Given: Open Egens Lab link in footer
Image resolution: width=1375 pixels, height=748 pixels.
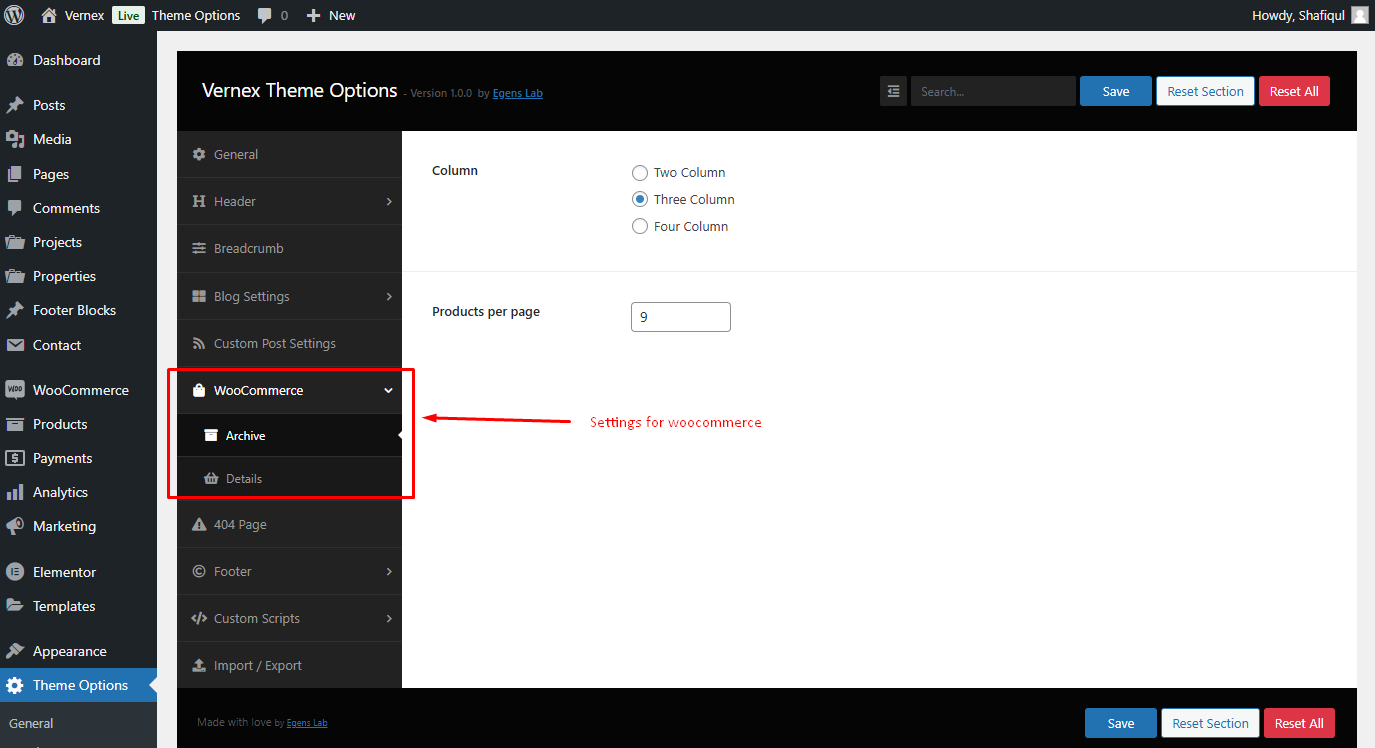Looking at the screenshot, I should [x=307, y=722].
